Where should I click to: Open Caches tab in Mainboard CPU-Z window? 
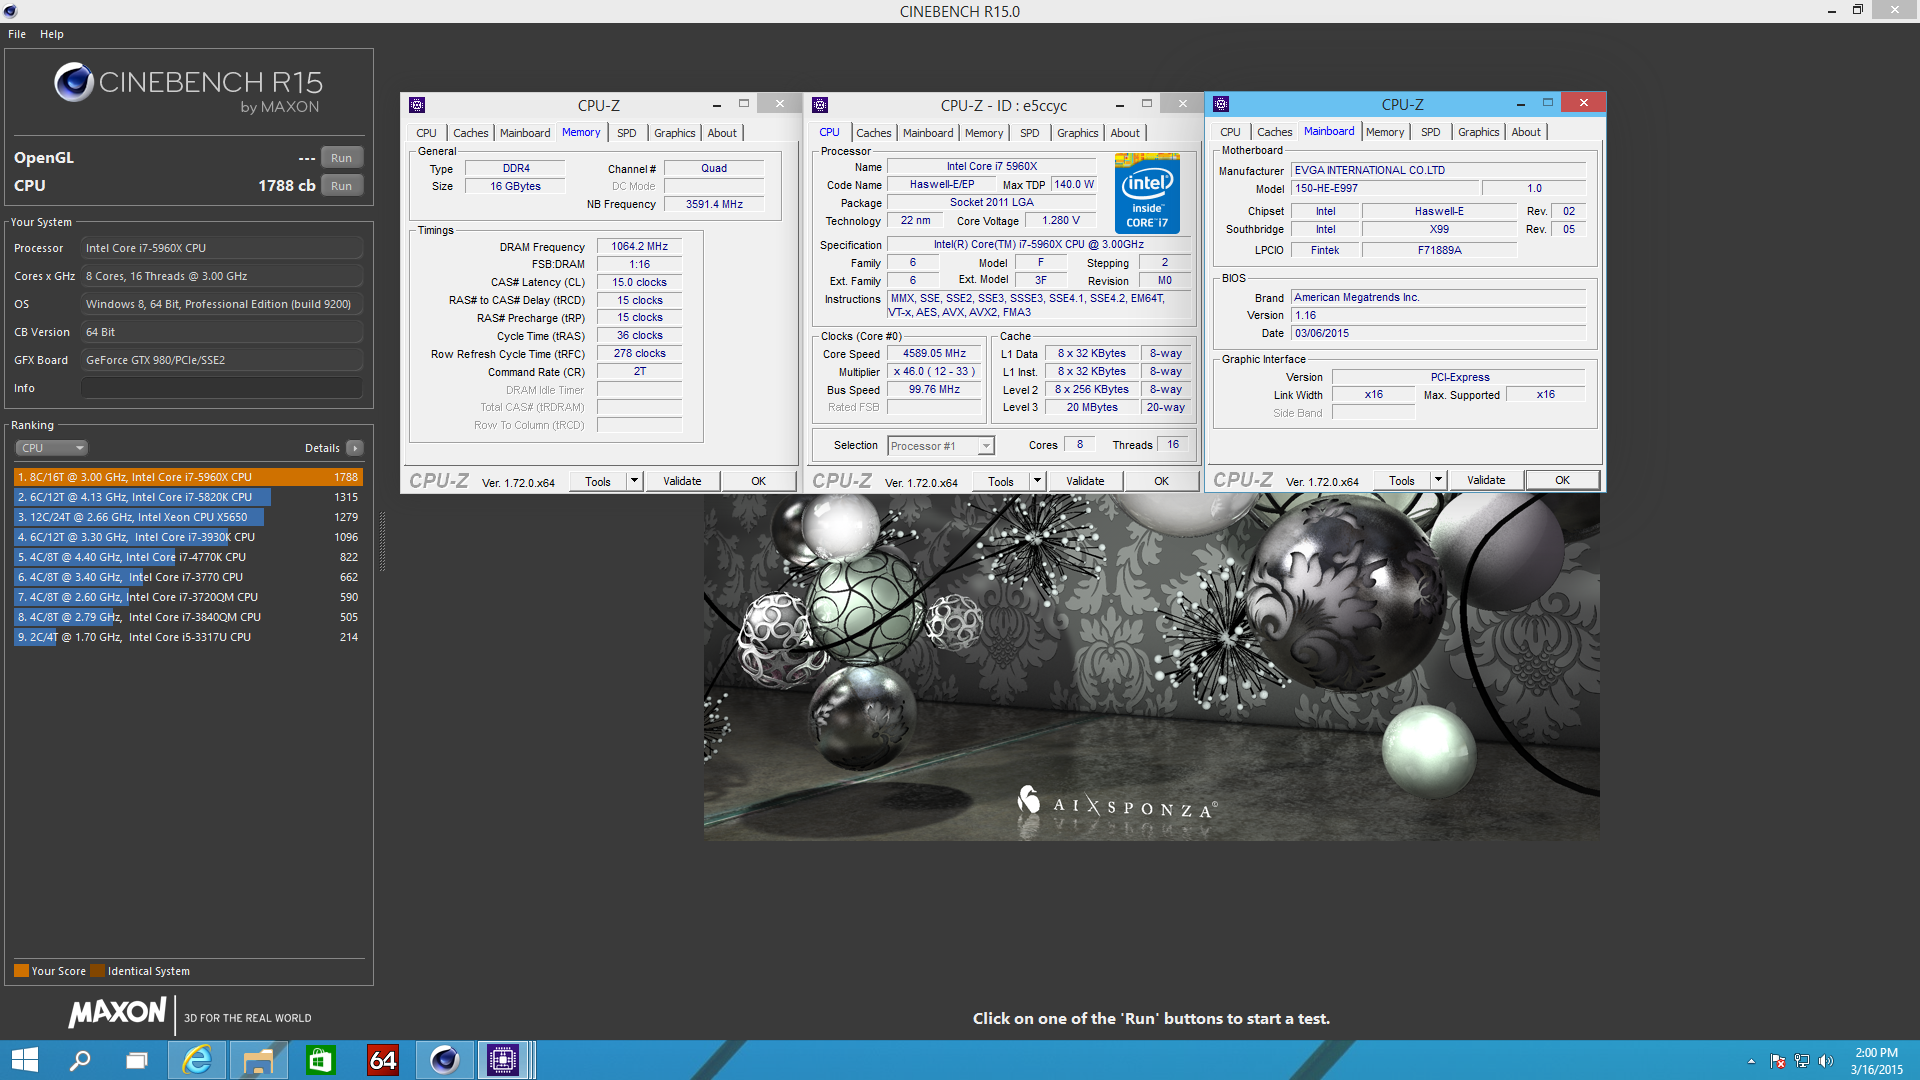[x=1275, y=132]
